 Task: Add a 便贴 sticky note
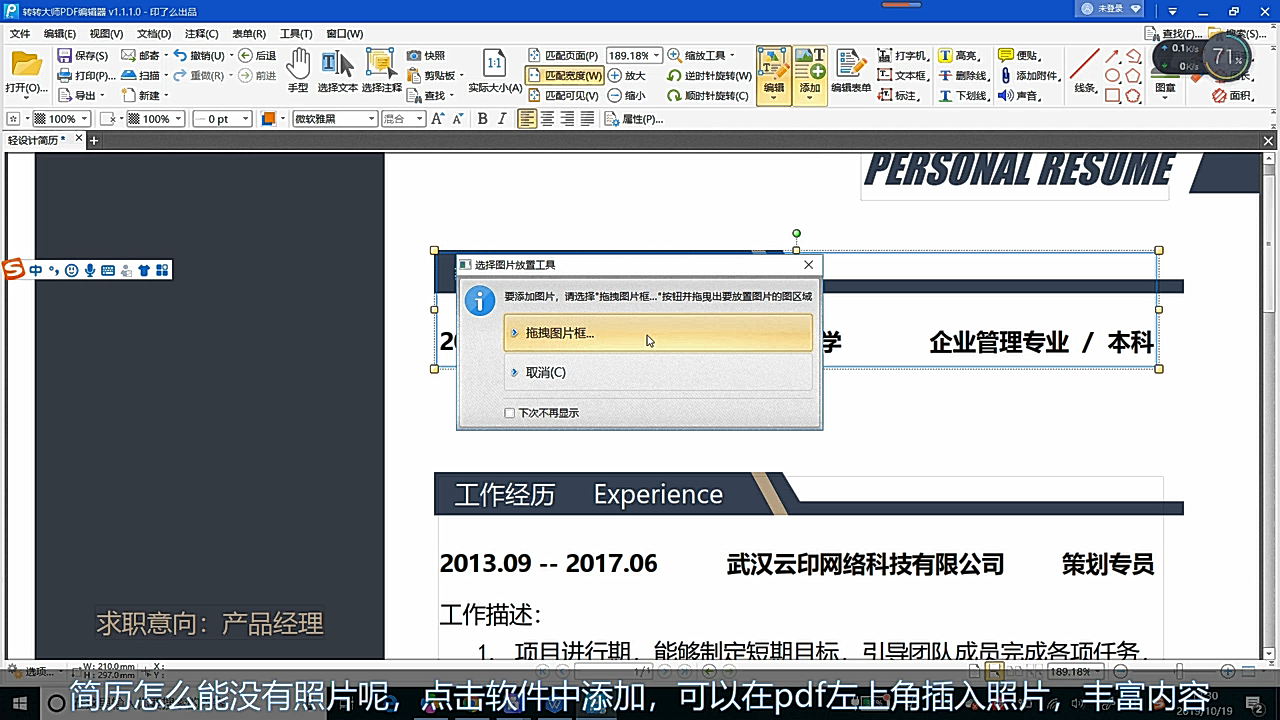pyautogui.click(x=1018, y=56)
